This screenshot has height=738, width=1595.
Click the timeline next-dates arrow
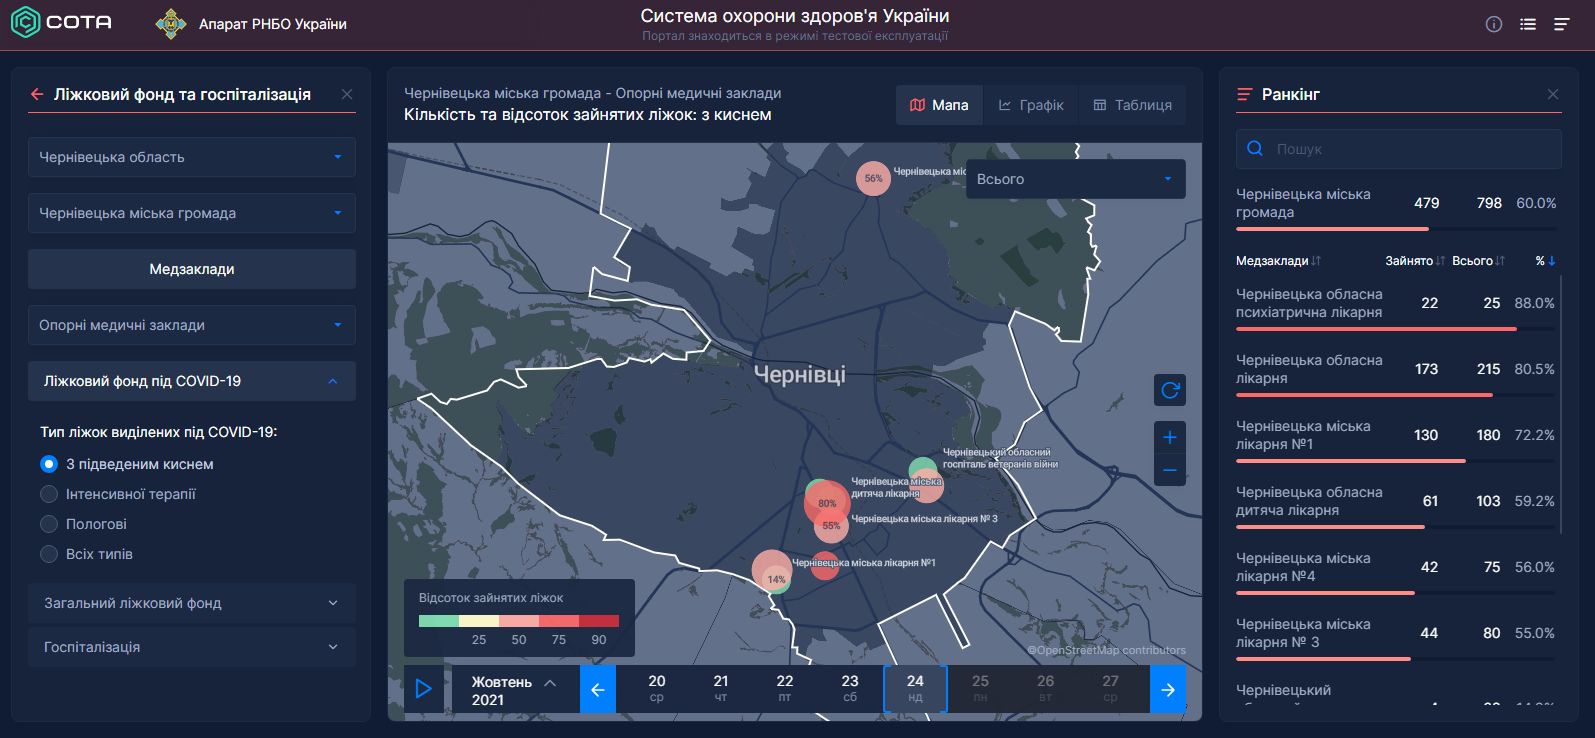click(x=1167, y=689)
